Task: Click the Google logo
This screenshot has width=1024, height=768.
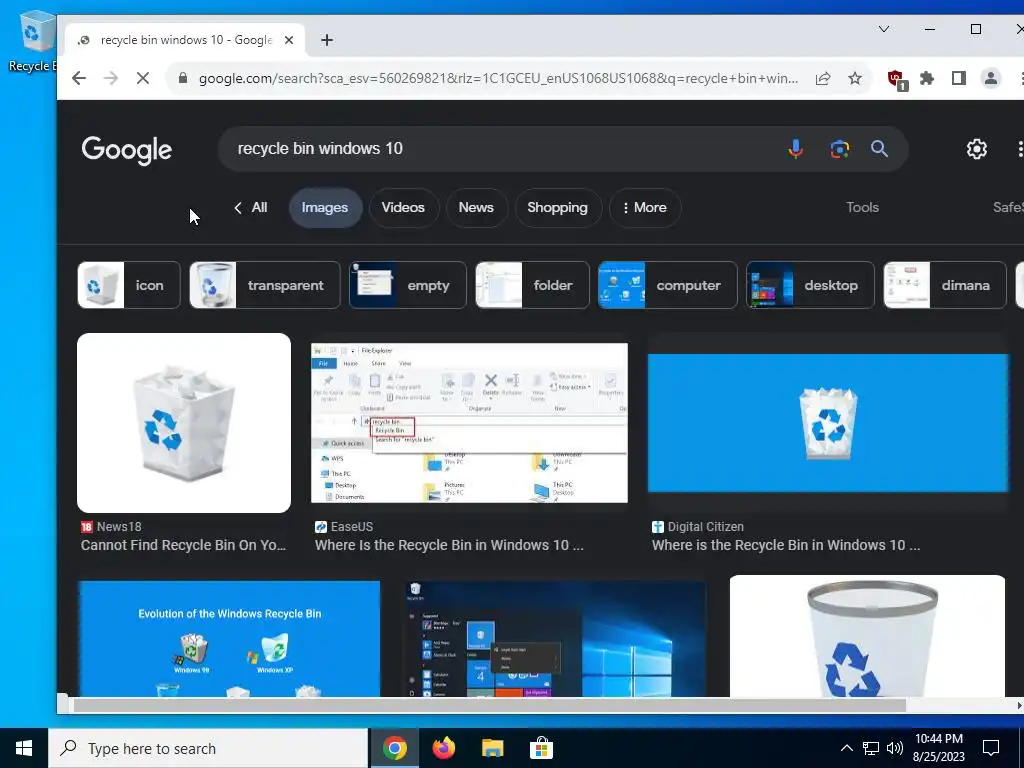Action: 127,150
